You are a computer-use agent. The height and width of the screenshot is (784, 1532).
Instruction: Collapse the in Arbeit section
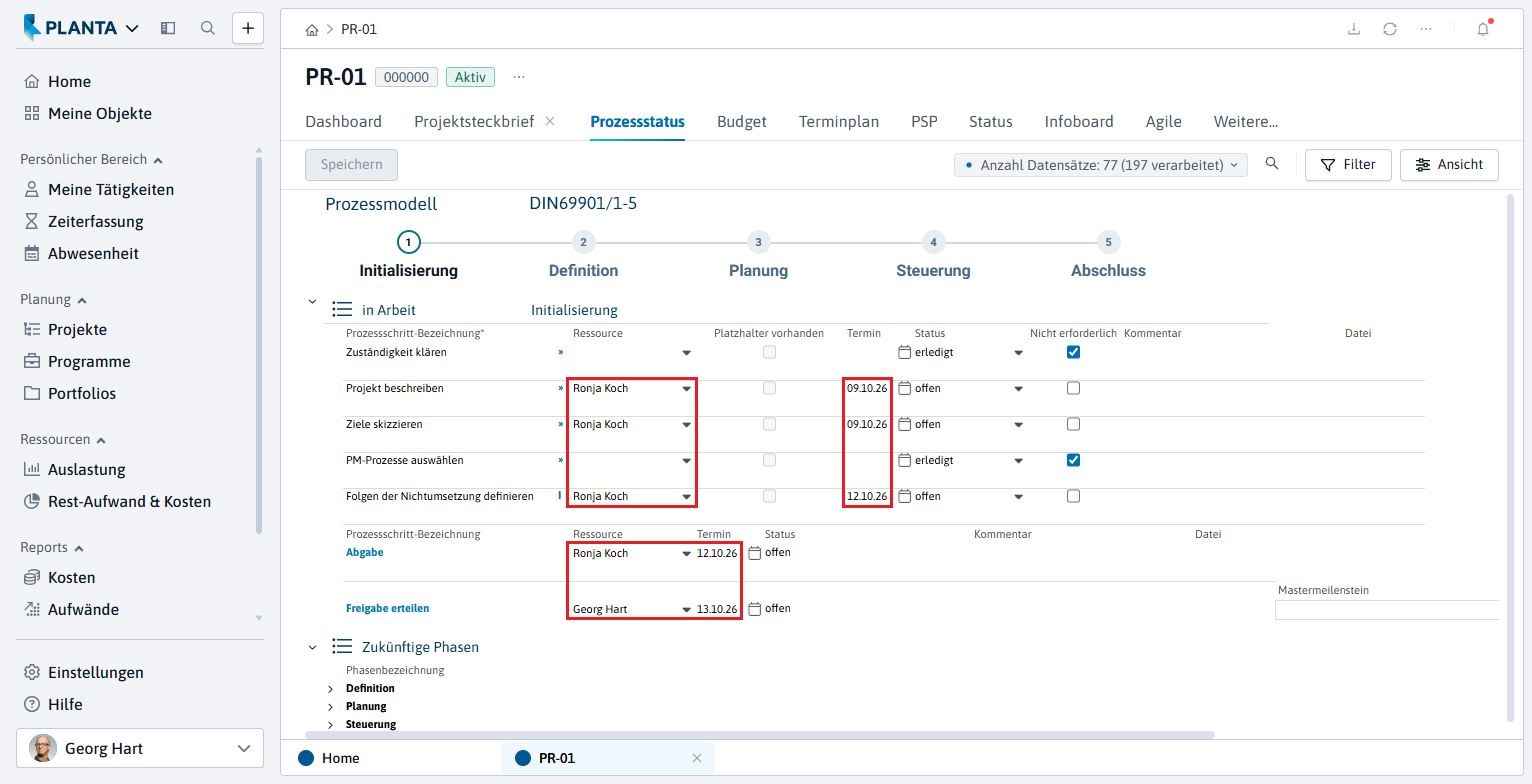pos(312,302)
